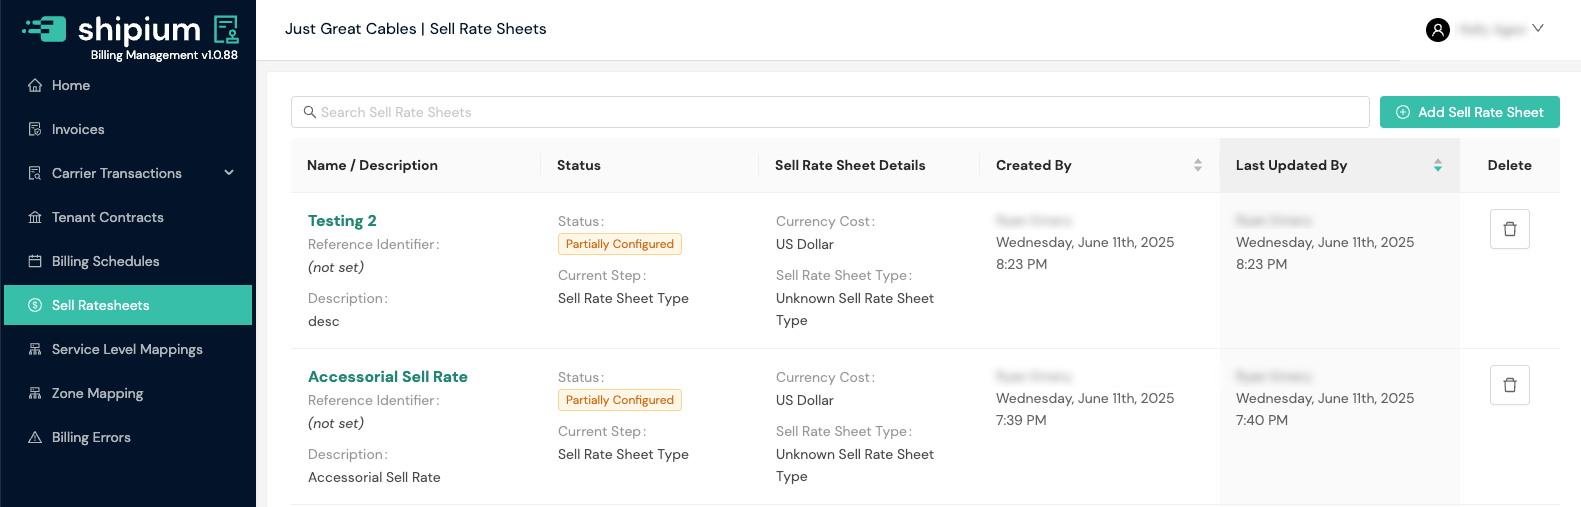1581x507 pixels.
Task: Sort by the Last Updated By column
Action: pos(1437,165)
